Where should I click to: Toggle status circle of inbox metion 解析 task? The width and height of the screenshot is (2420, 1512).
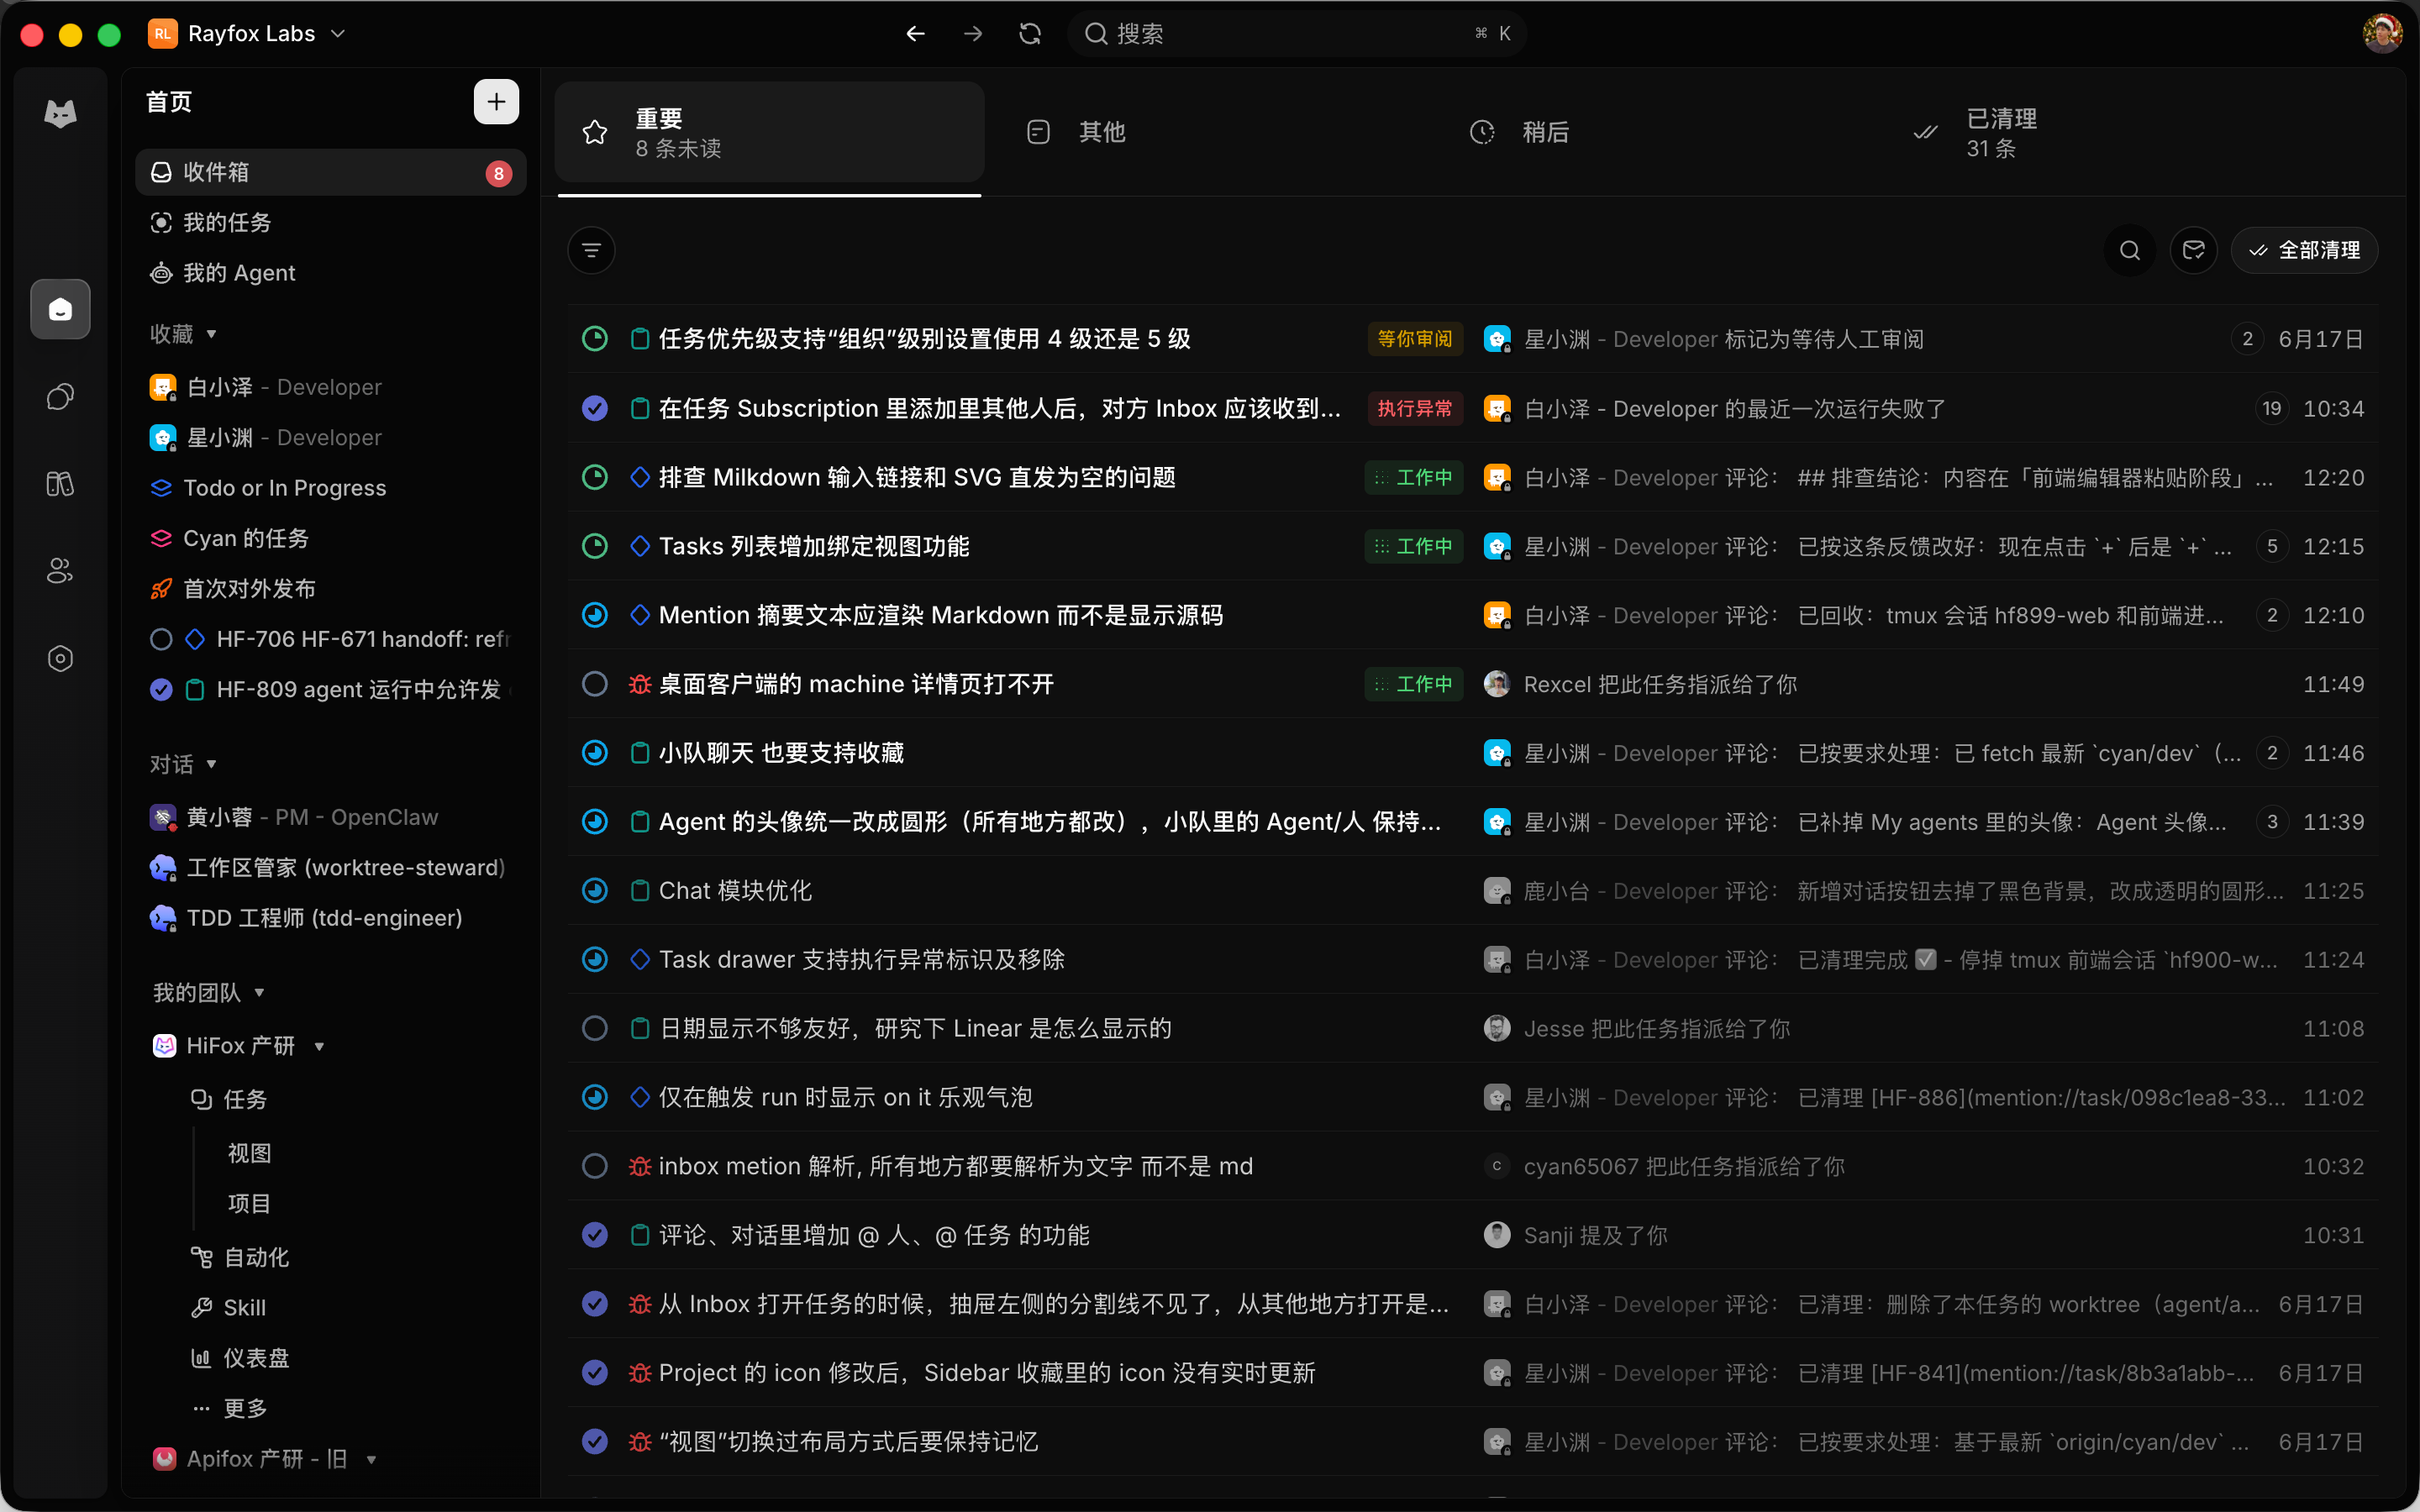pos(595,1166)
